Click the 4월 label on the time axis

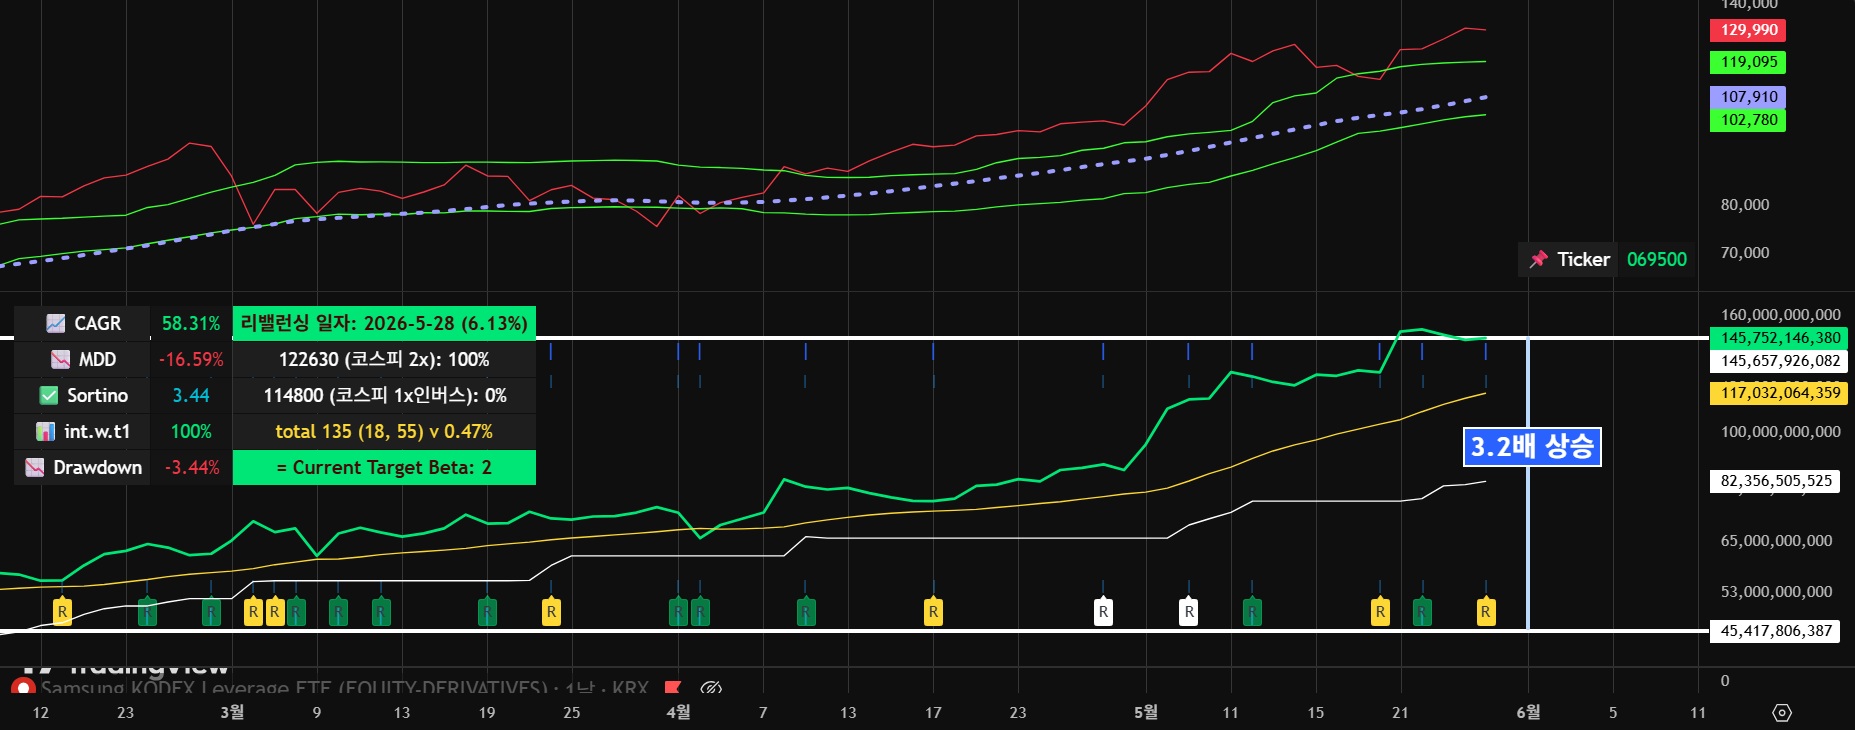coord(678,712)
